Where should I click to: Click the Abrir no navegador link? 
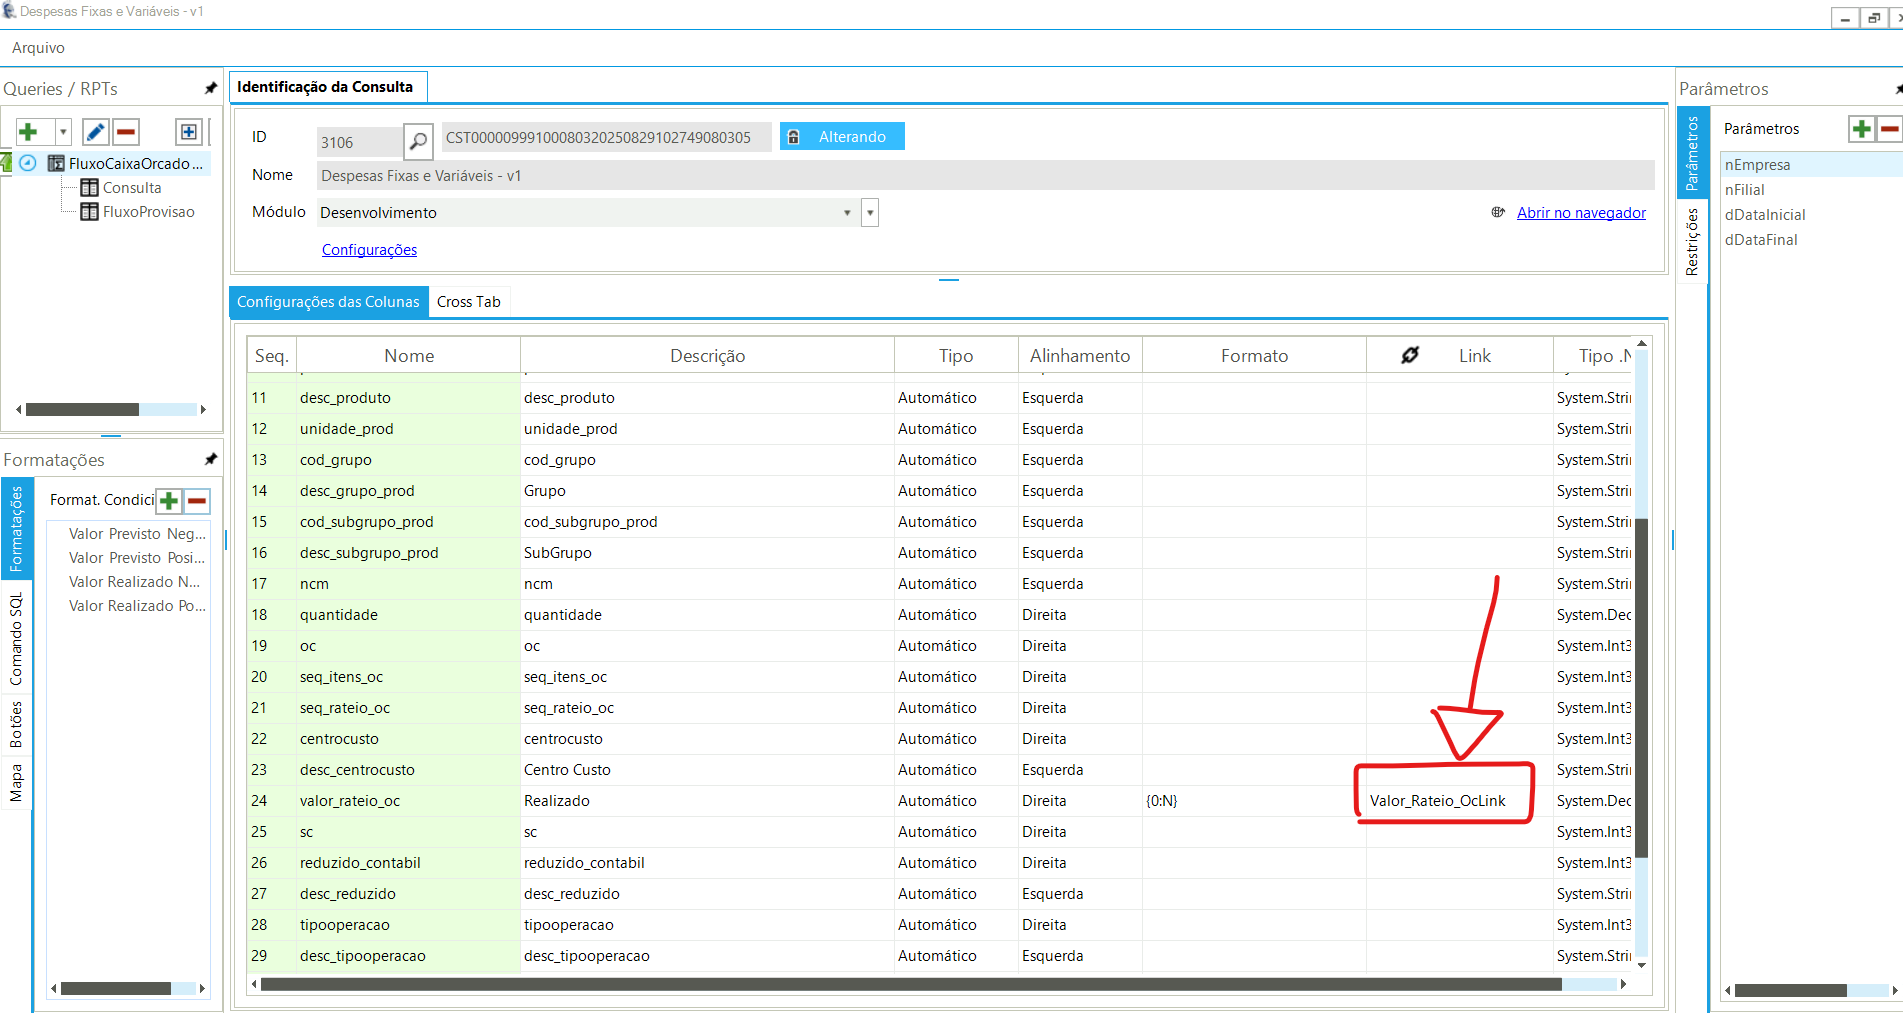click(x=1580, y=213)
